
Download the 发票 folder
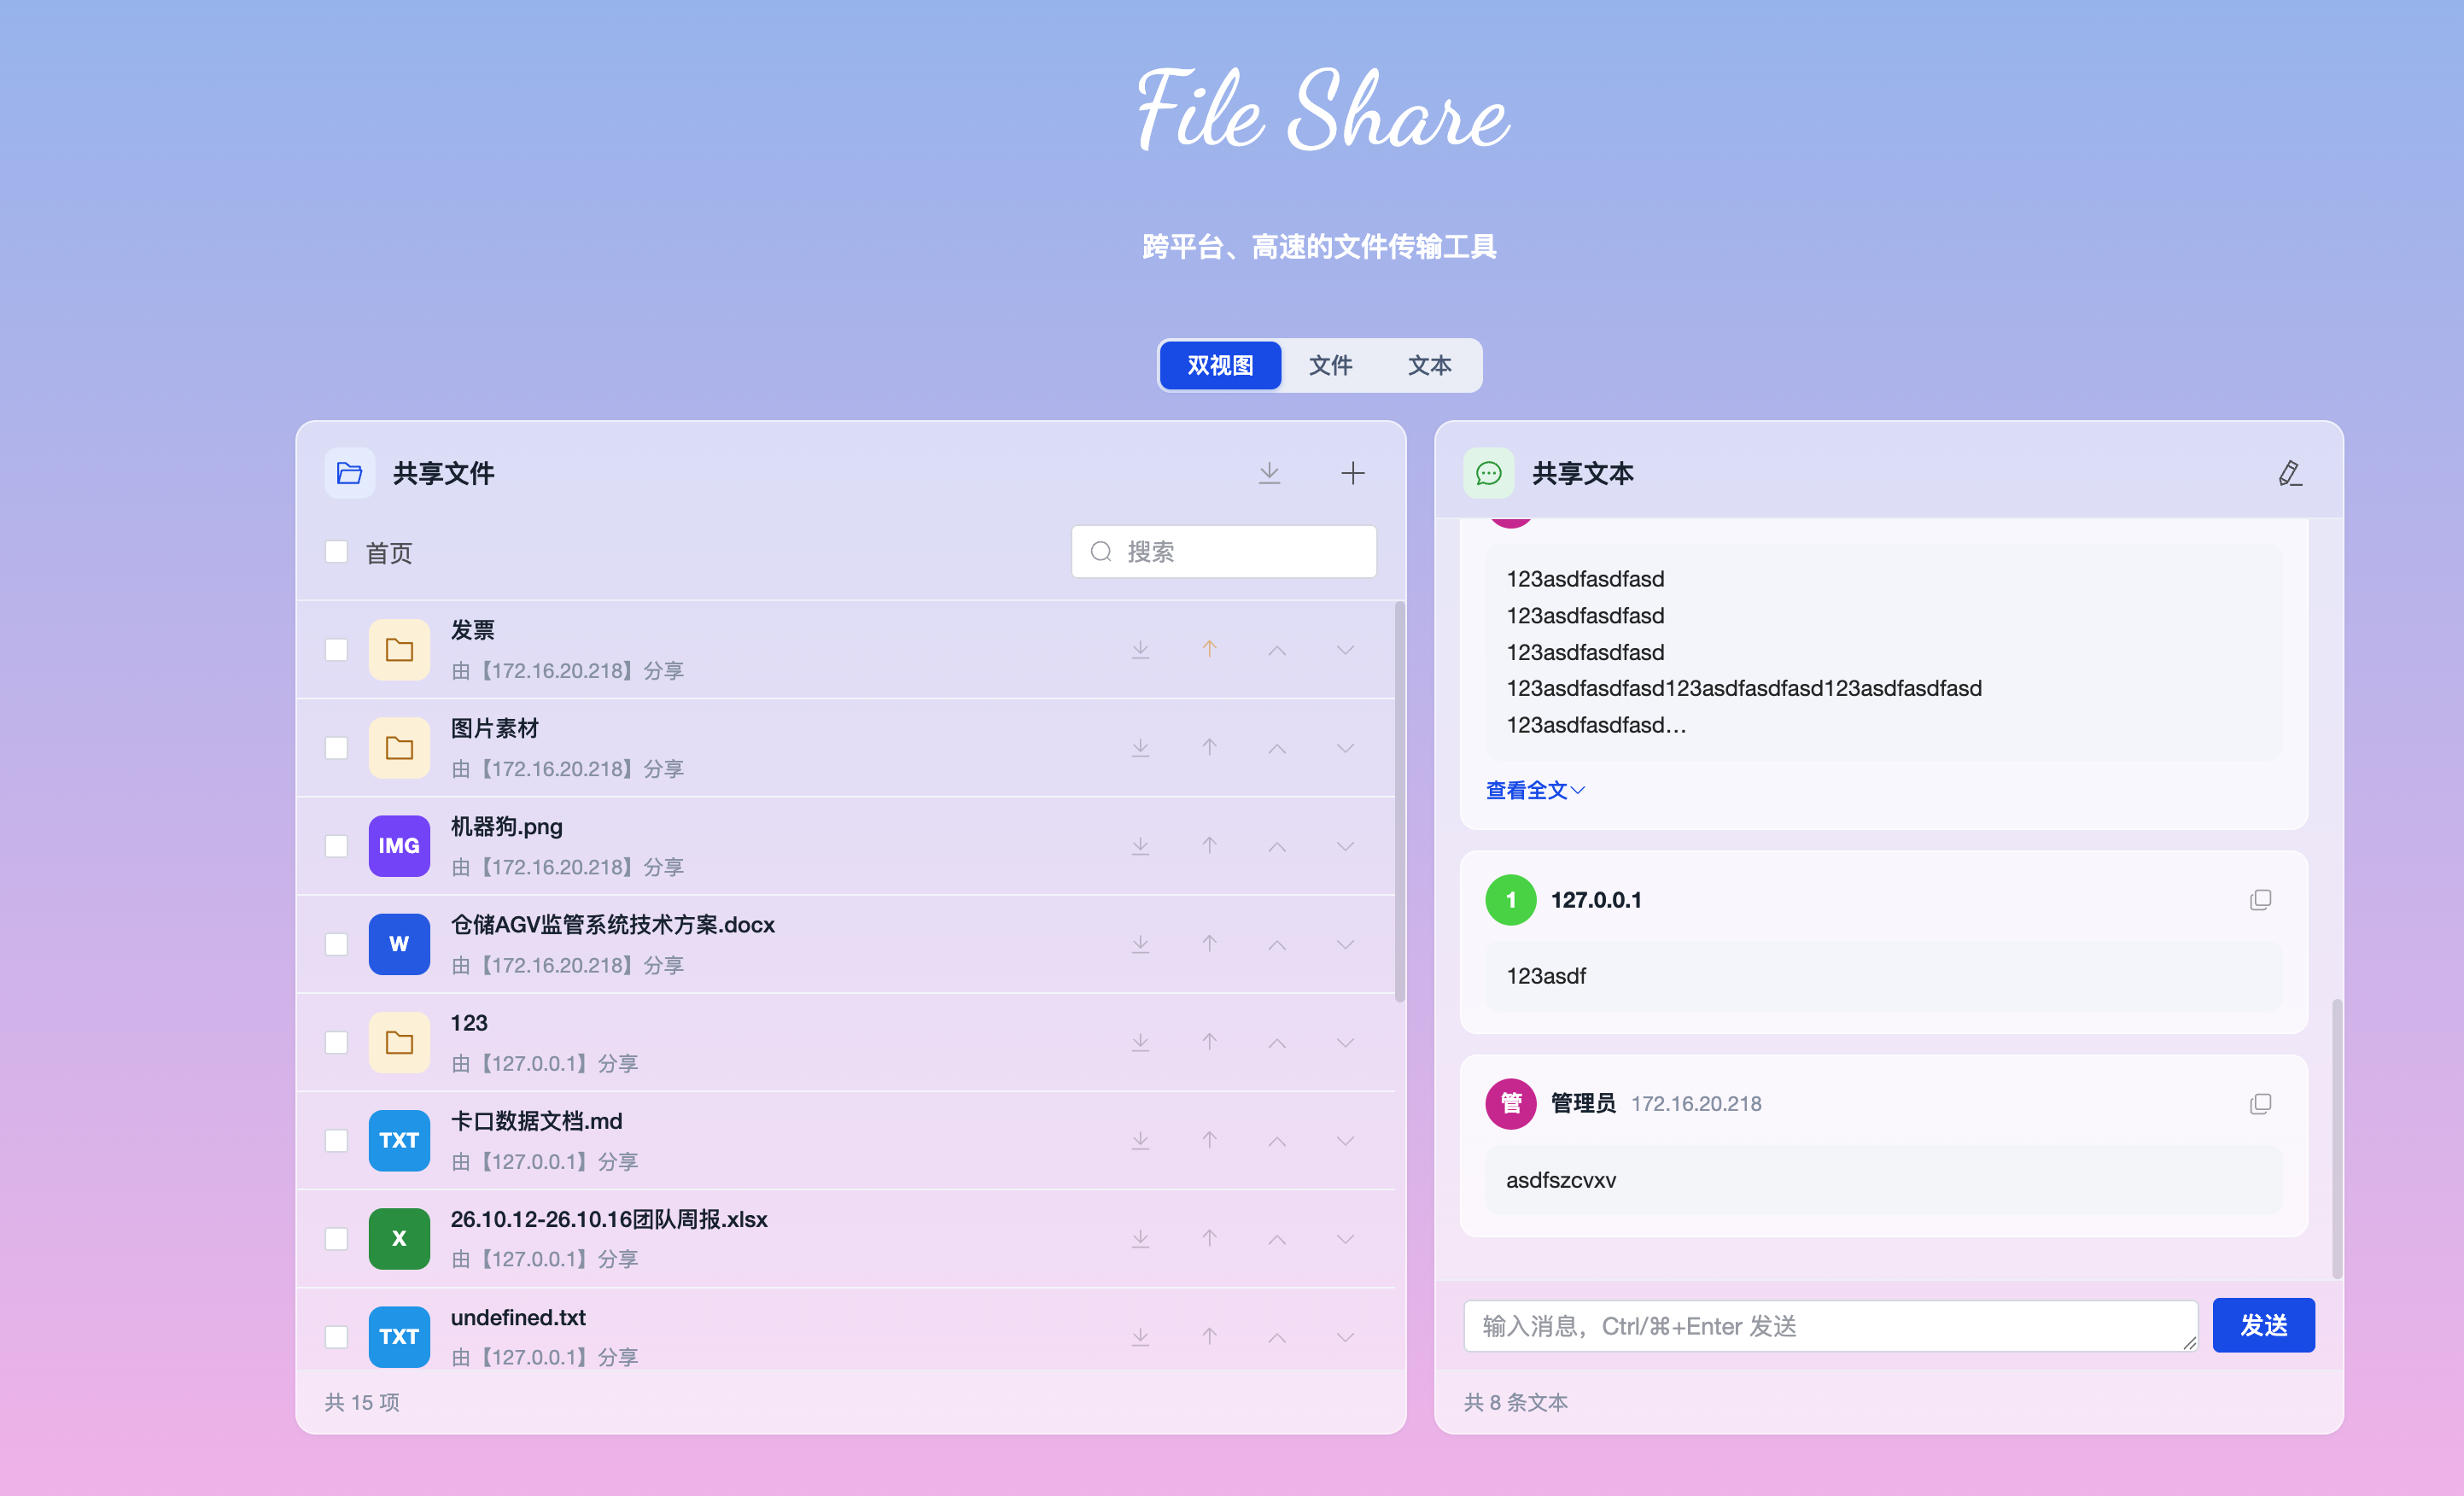1140,650
